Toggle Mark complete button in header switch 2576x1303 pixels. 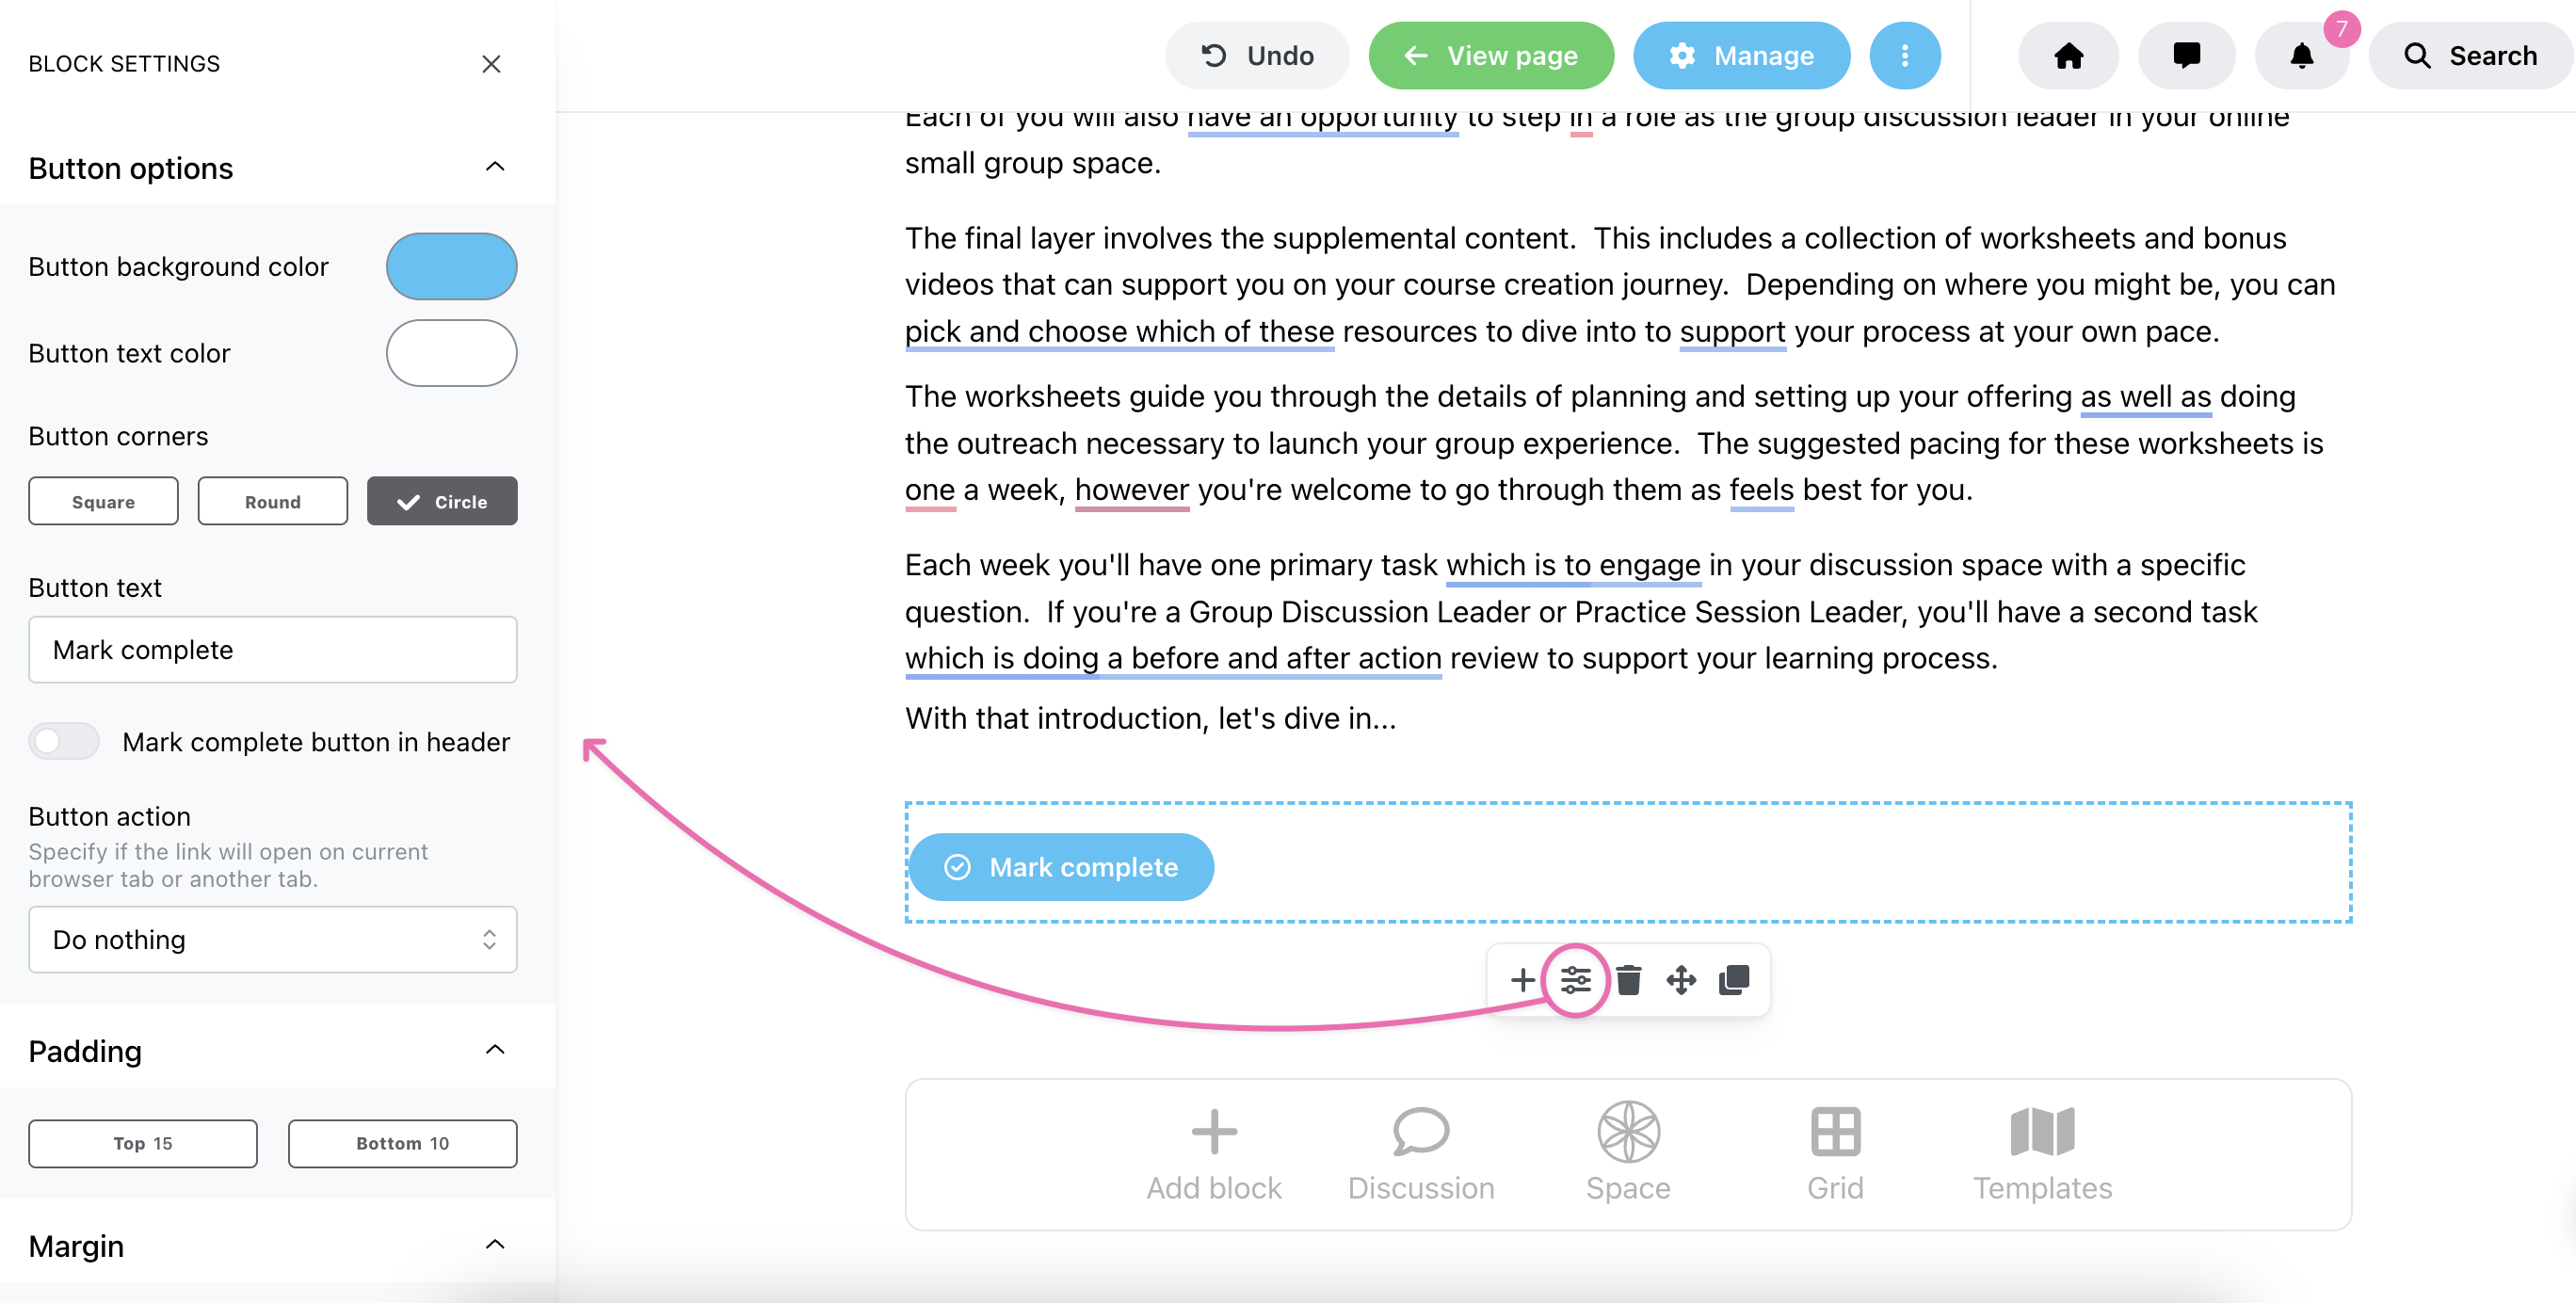[x=63, y=742]
